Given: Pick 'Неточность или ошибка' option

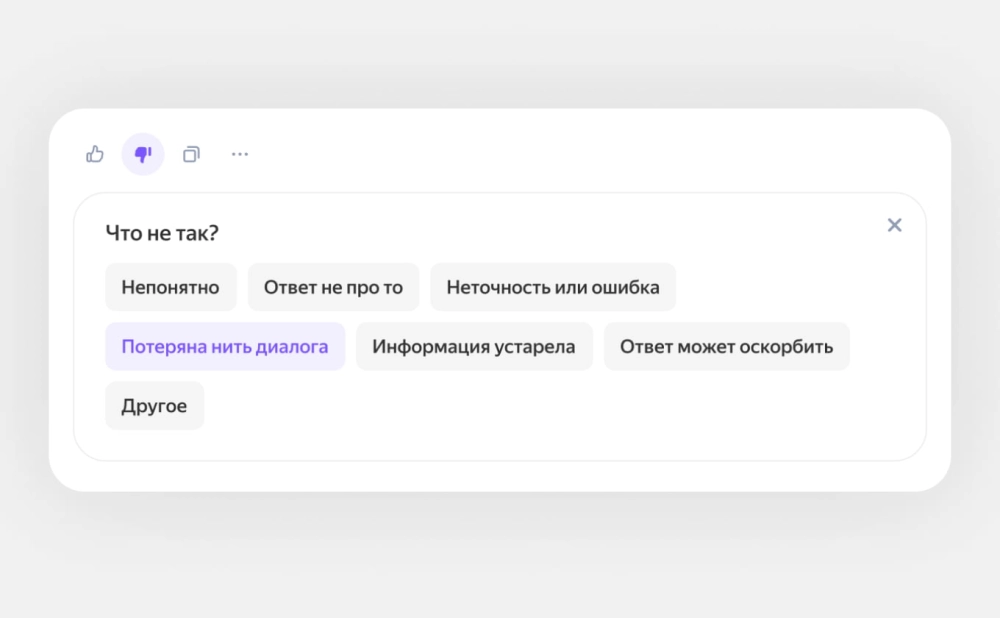Looking at the screenshot, I should [552, 287].
